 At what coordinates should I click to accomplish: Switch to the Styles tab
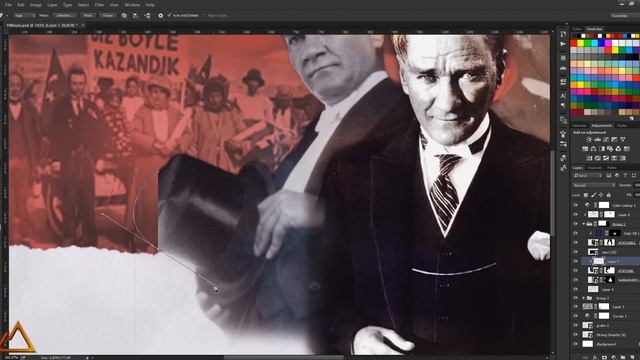point(622,125)
